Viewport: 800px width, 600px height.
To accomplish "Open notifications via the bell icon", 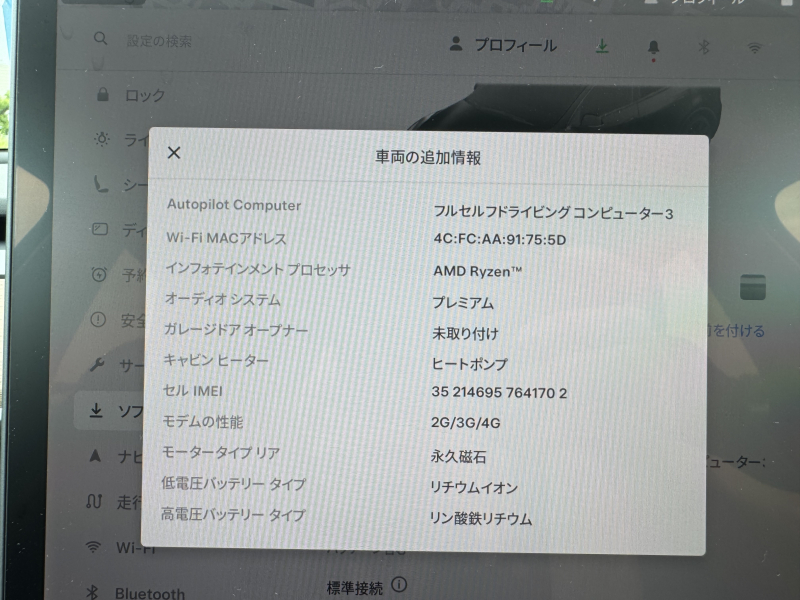I will click(653, 48).
